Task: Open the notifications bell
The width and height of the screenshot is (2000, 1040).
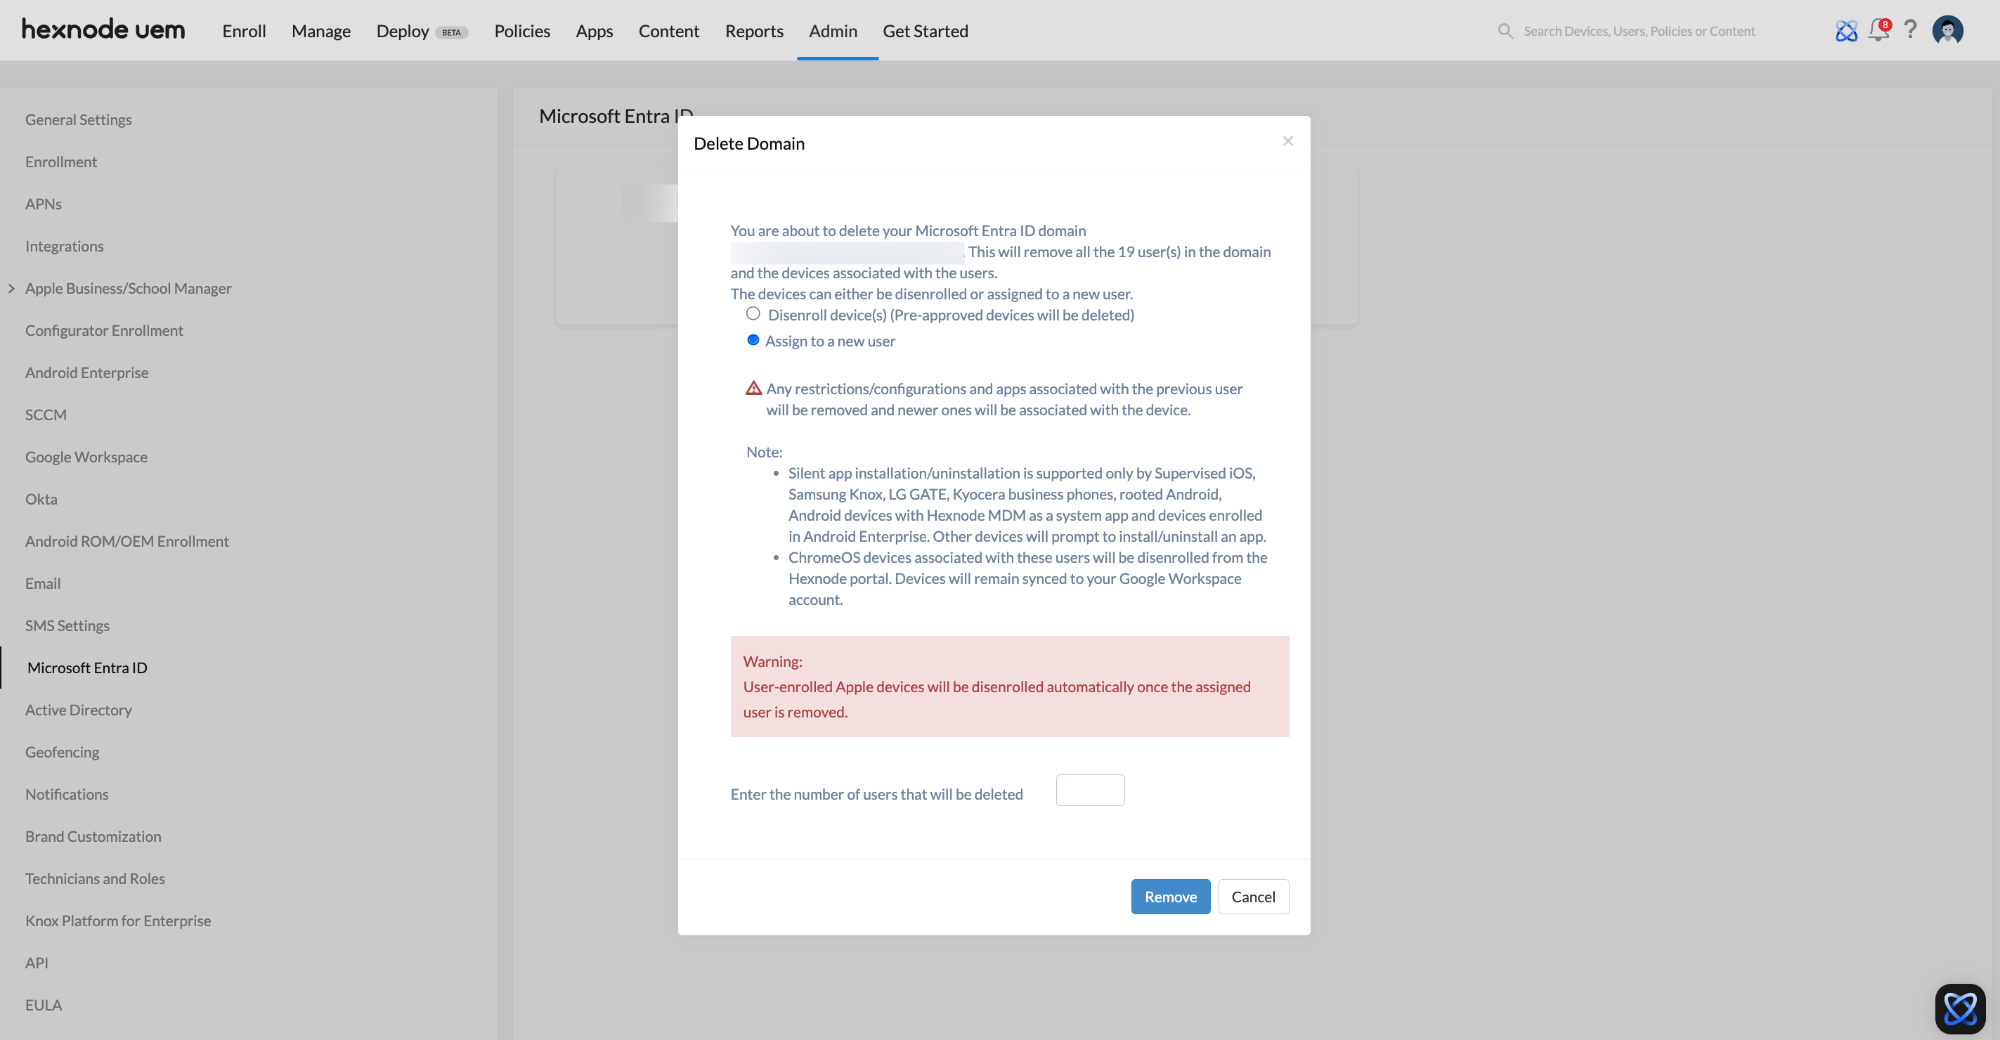Action: (x=1879, y=30)
